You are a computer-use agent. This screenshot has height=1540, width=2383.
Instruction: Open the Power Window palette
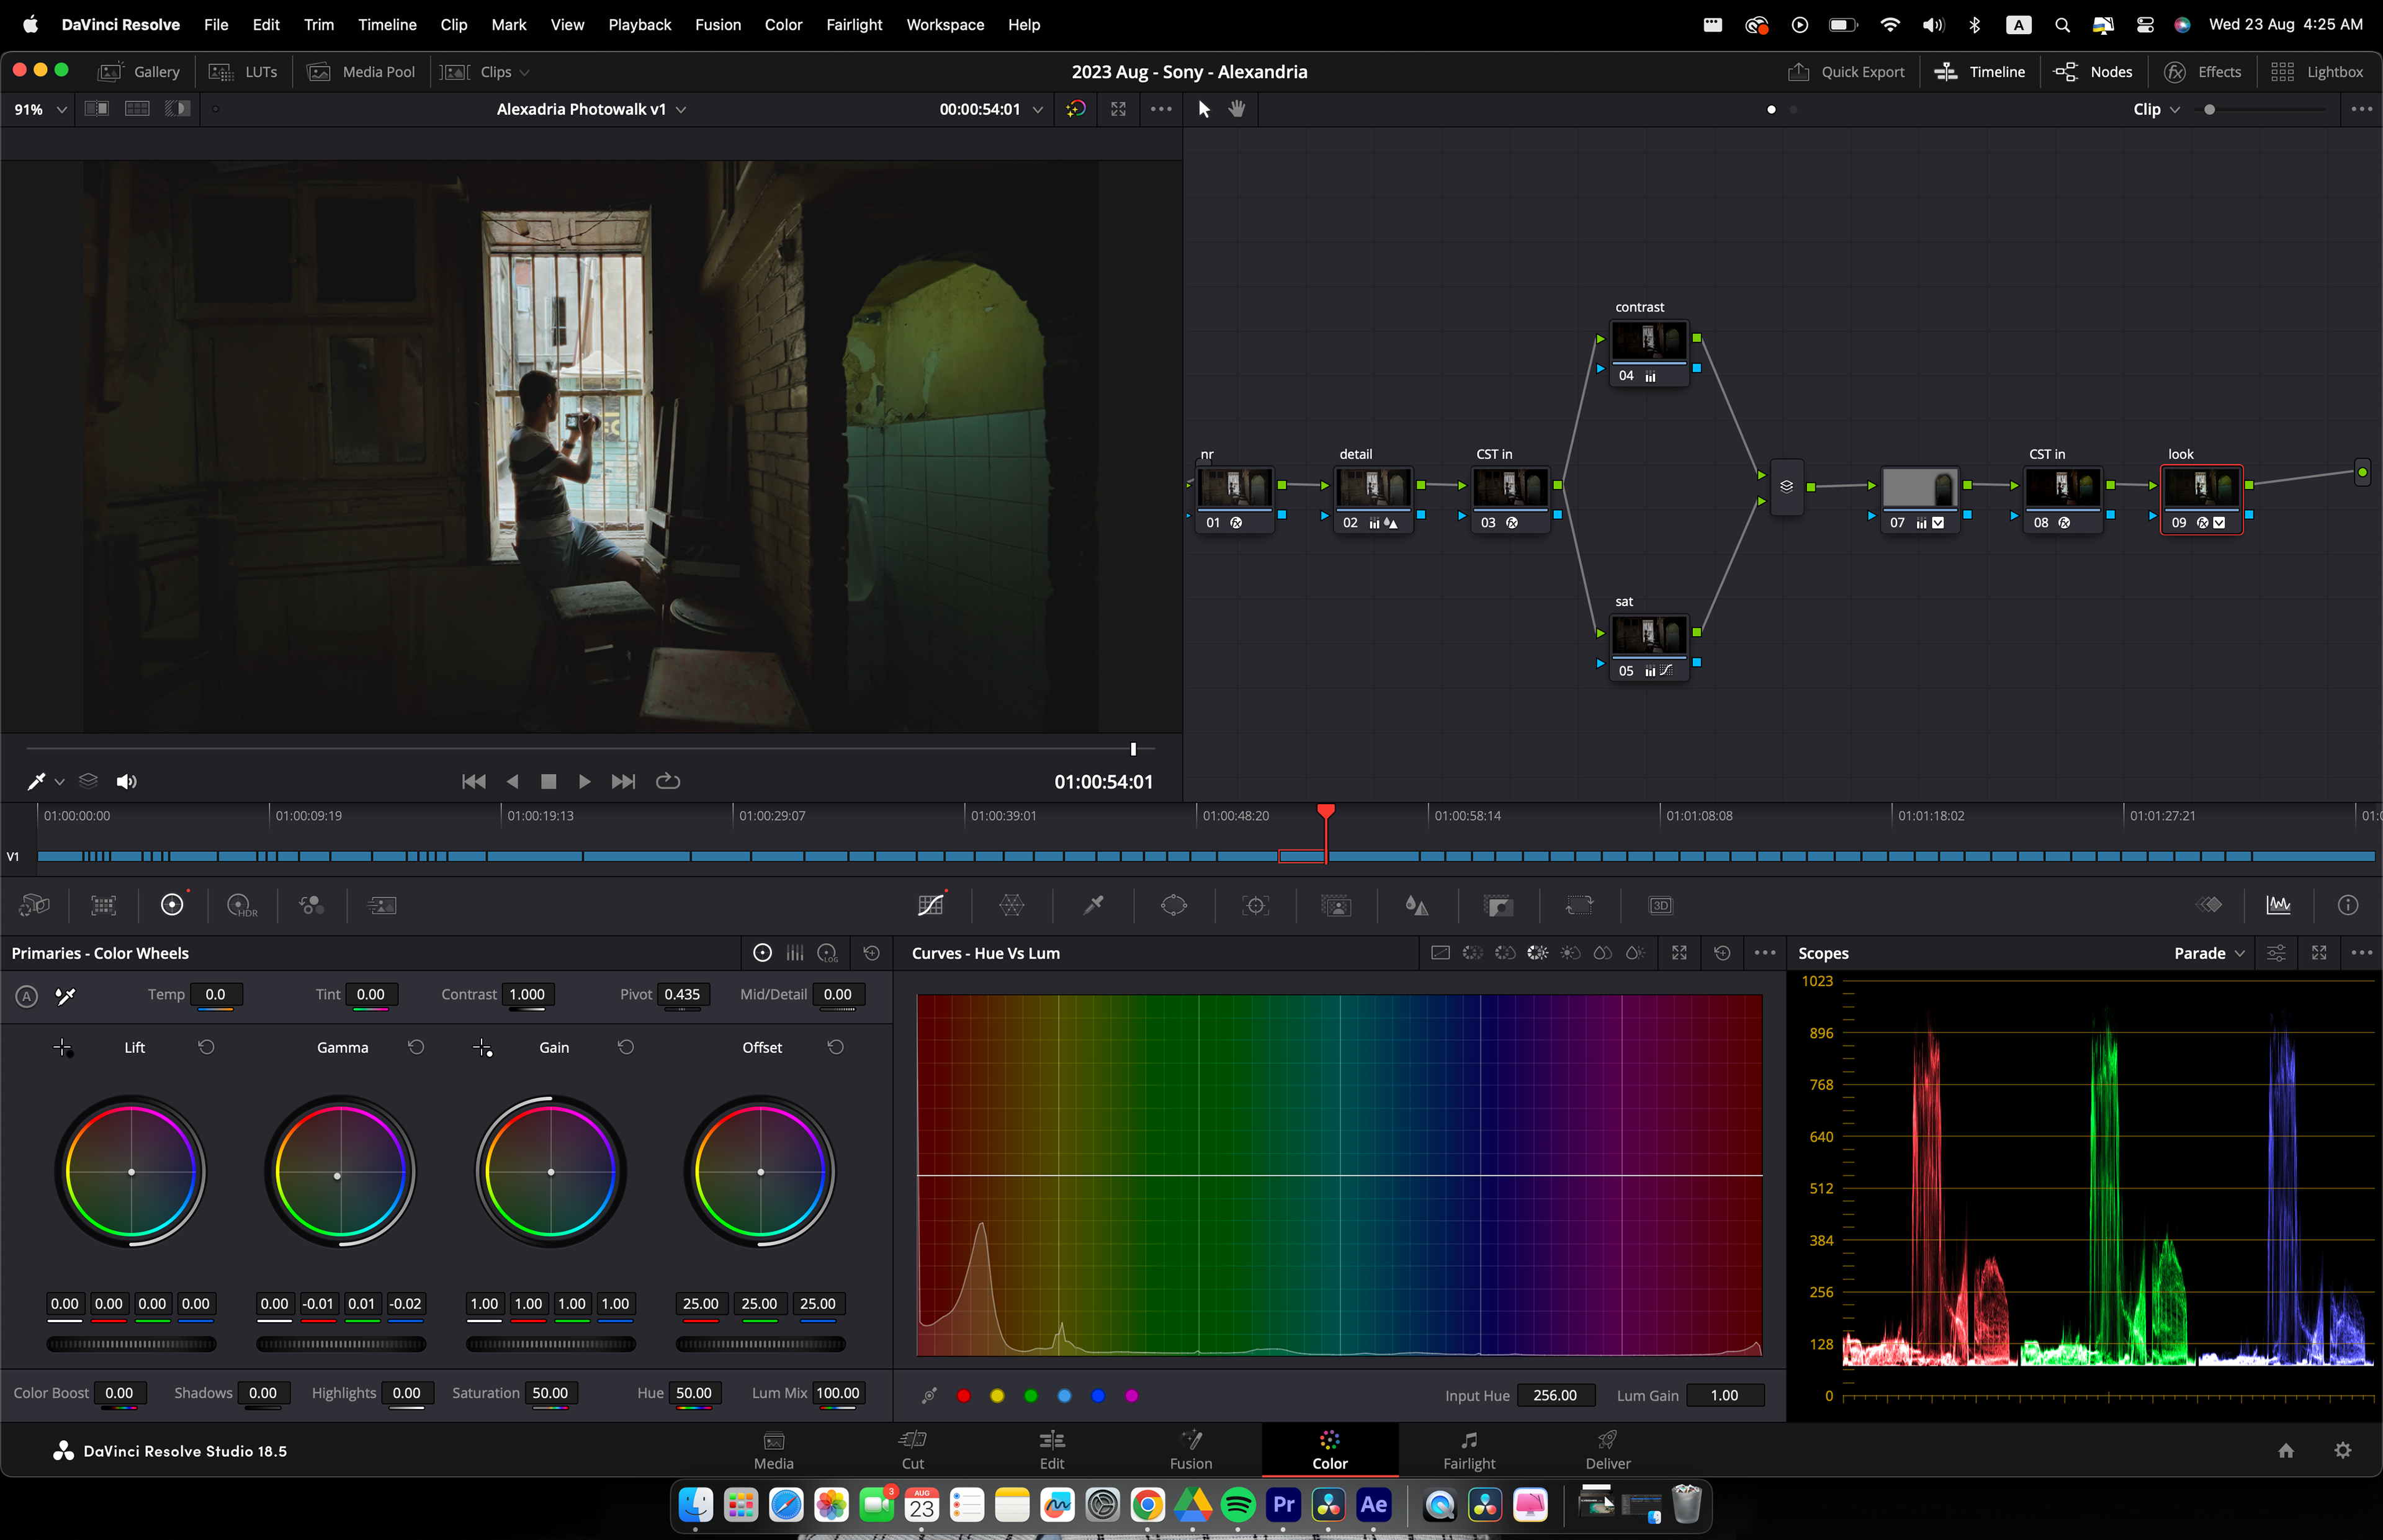[1174, 905]
